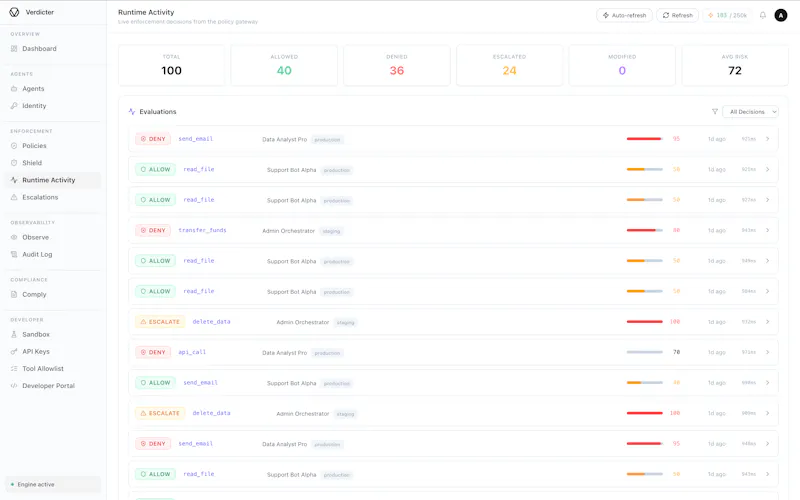Open the Developer Portal page
This screenshot has height=500, width=800.
pos(48,386)
